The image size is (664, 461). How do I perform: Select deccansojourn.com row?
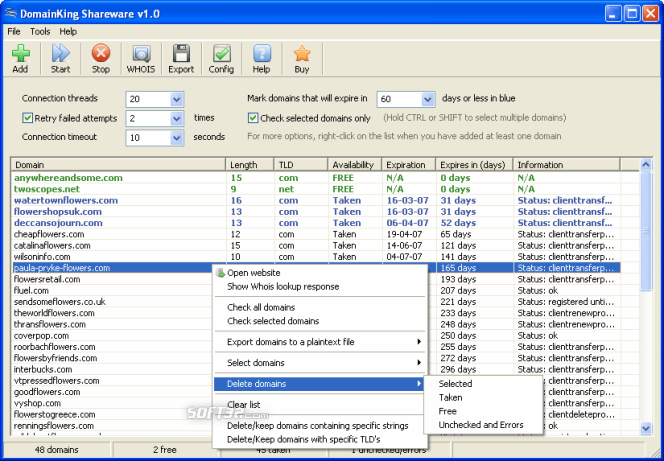316,223
